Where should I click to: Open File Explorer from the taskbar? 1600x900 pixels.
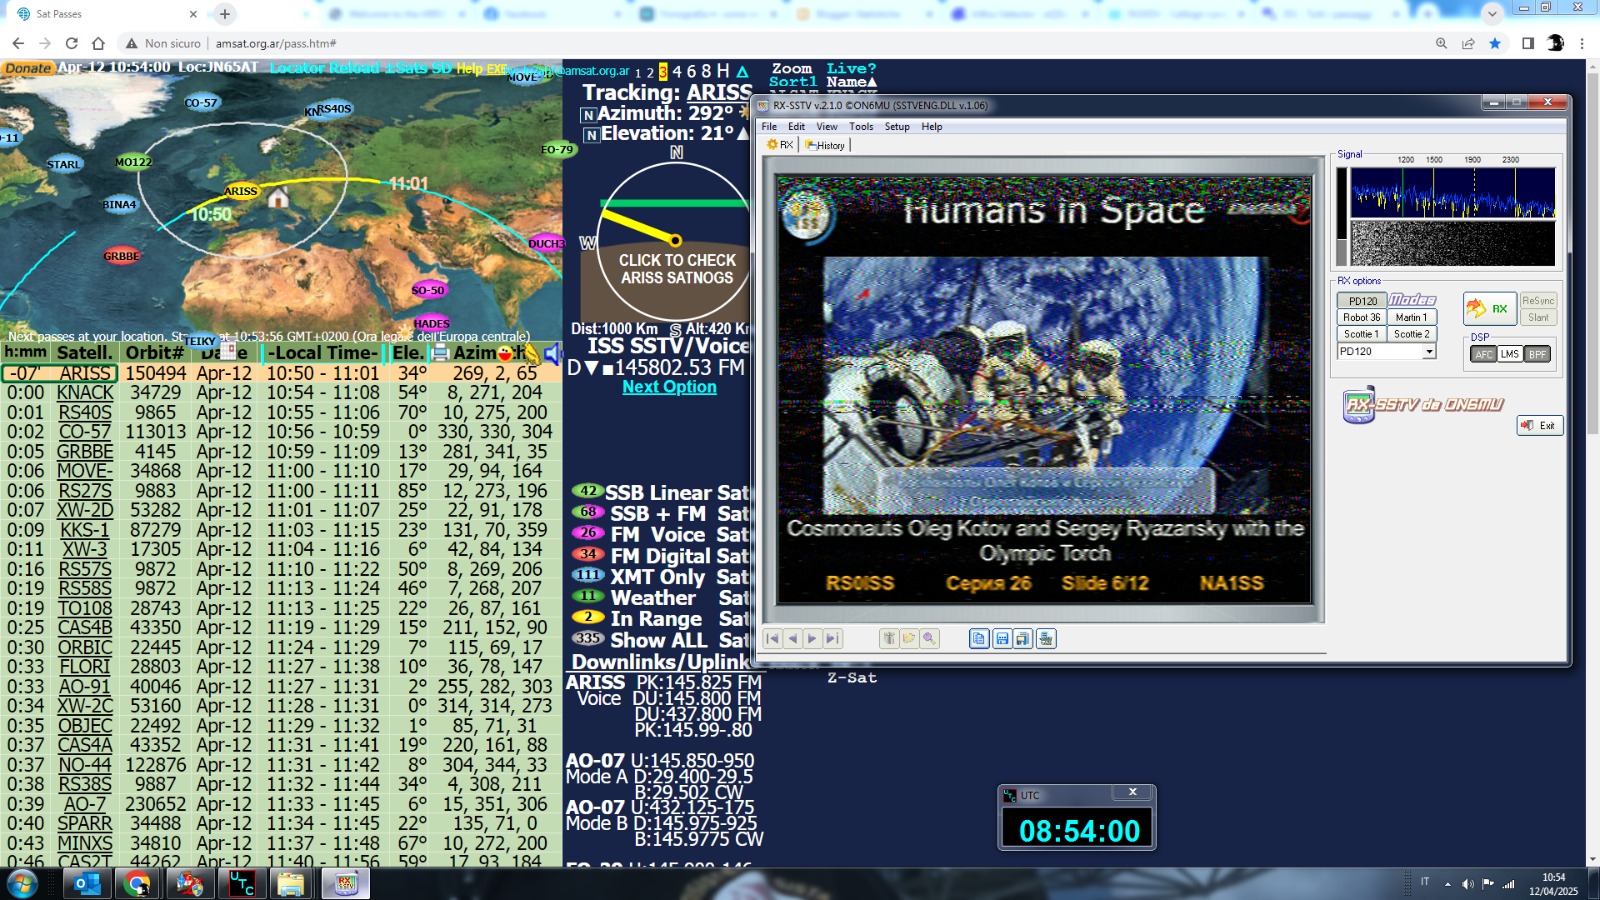pos(291,884)
